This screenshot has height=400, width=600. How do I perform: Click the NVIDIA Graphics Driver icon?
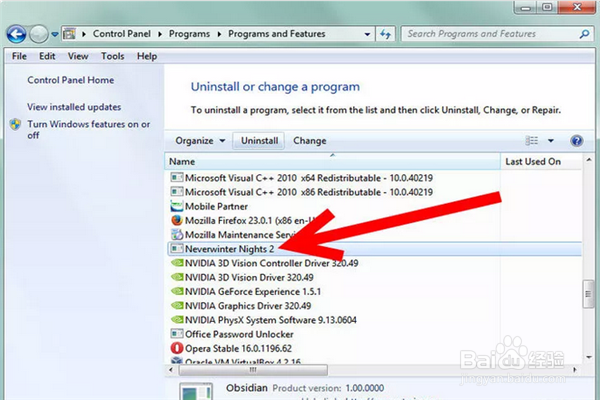tap(177, 305)
